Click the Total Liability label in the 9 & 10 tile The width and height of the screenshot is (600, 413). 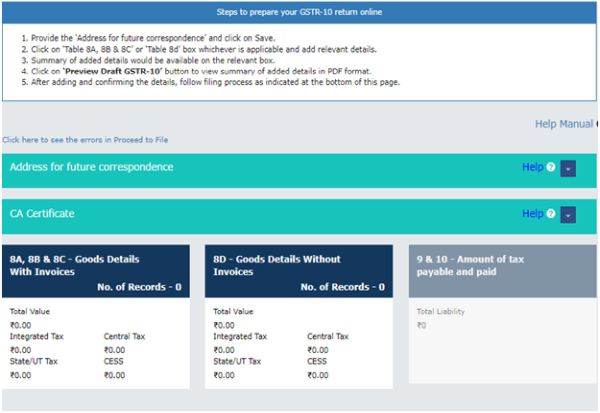[441, 312]
